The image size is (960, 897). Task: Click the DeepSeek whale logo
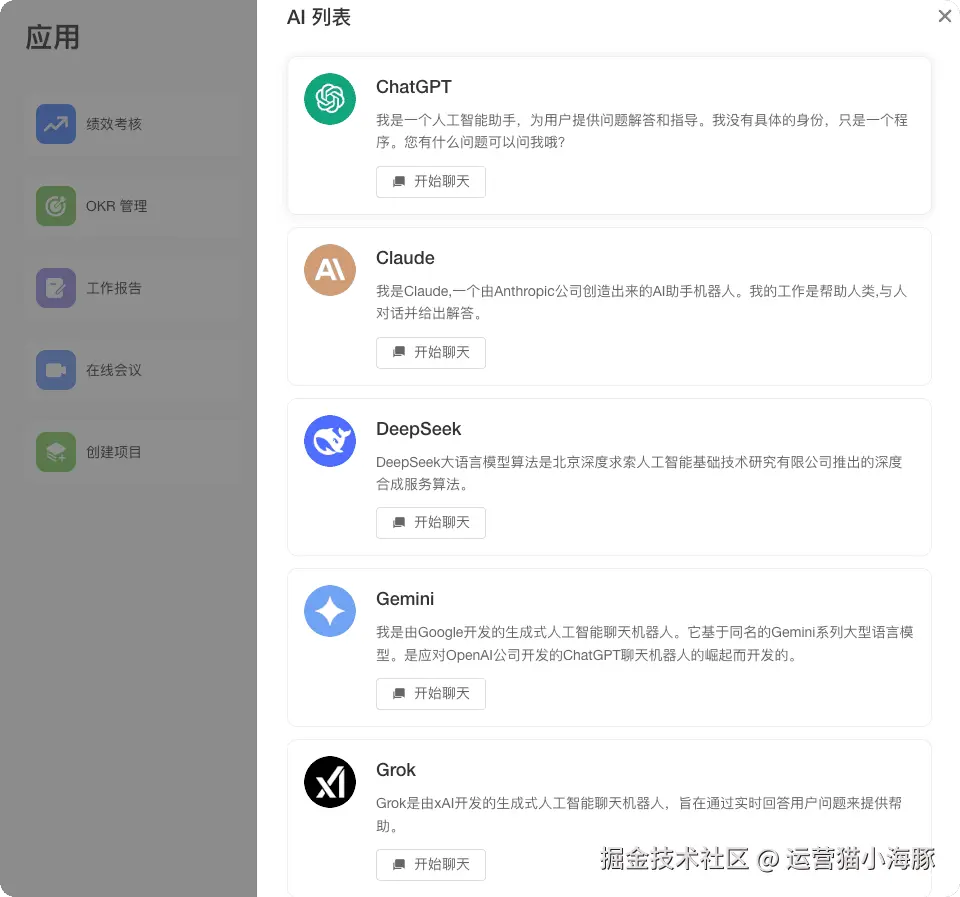click(330, 441)
